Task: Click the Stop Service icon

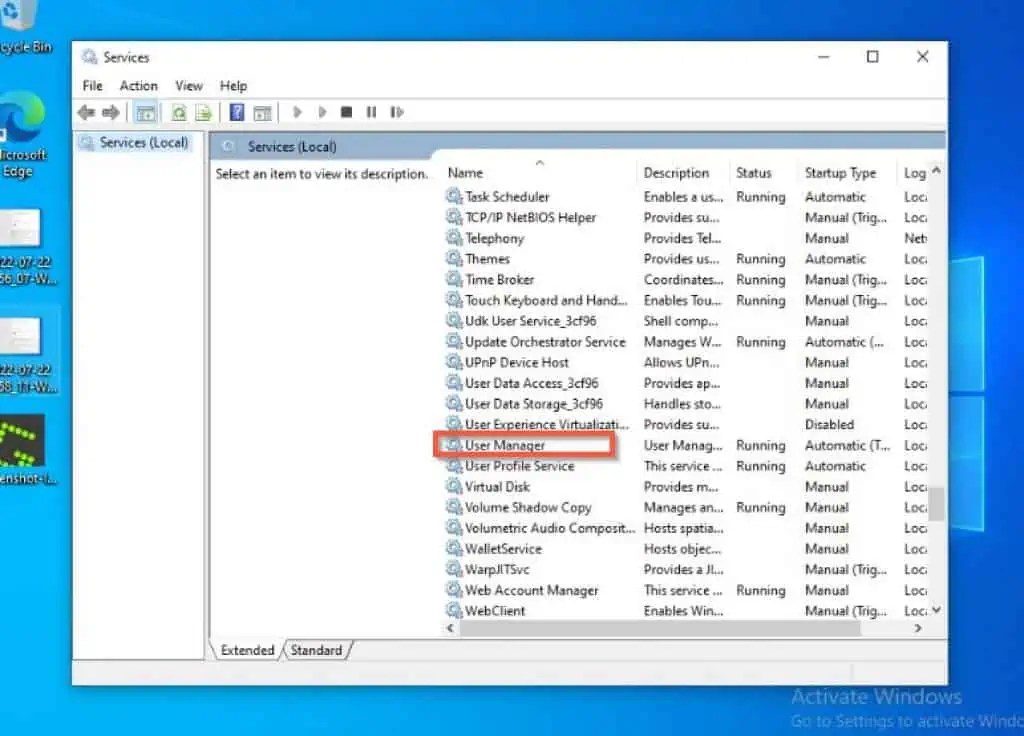Action: click(x=346, y=112)
